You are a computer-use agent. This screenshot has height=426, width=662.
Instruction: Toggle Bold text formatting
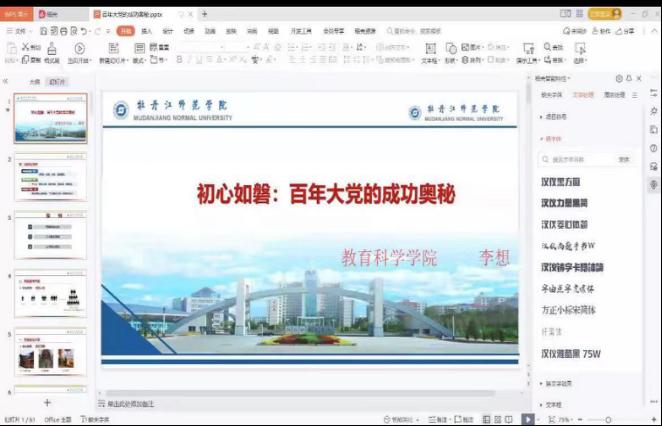[179, 60]
